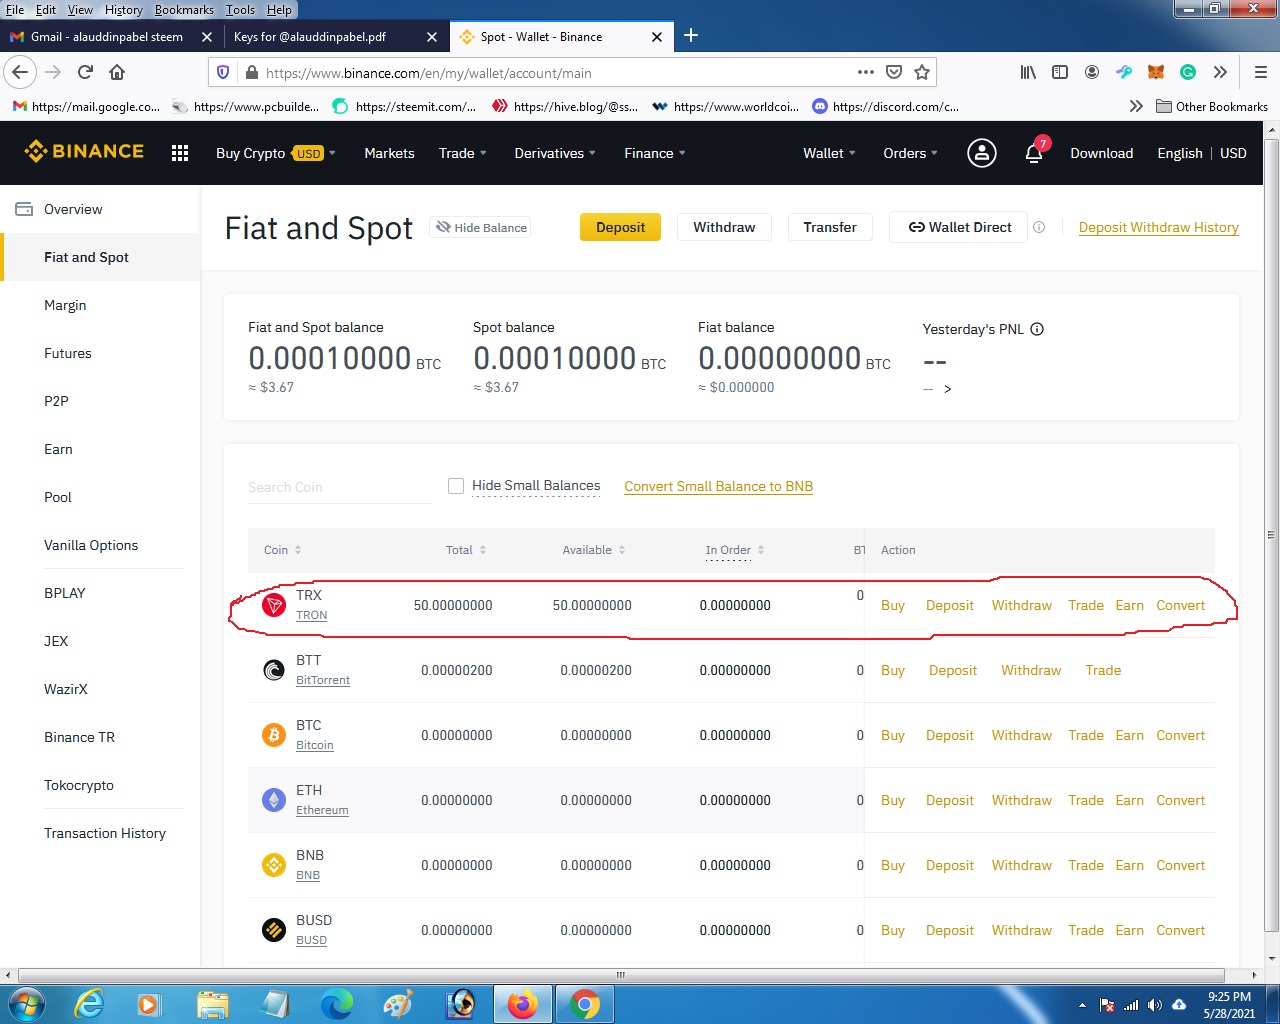The width and height of the screenshot is (1280, 1024).
Task: Expand the Derivatives dropdown menu
Action: 555,153
